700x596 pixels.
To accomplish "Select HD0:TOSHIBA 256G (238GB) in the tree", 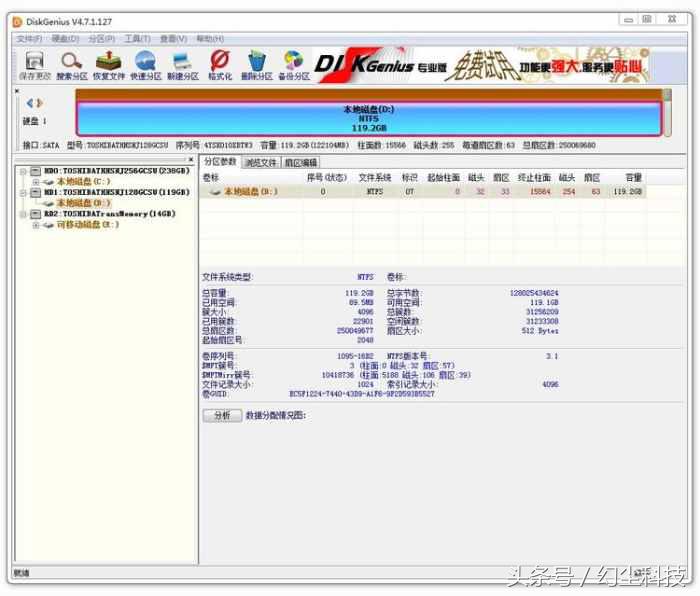I will click(117, 171).
